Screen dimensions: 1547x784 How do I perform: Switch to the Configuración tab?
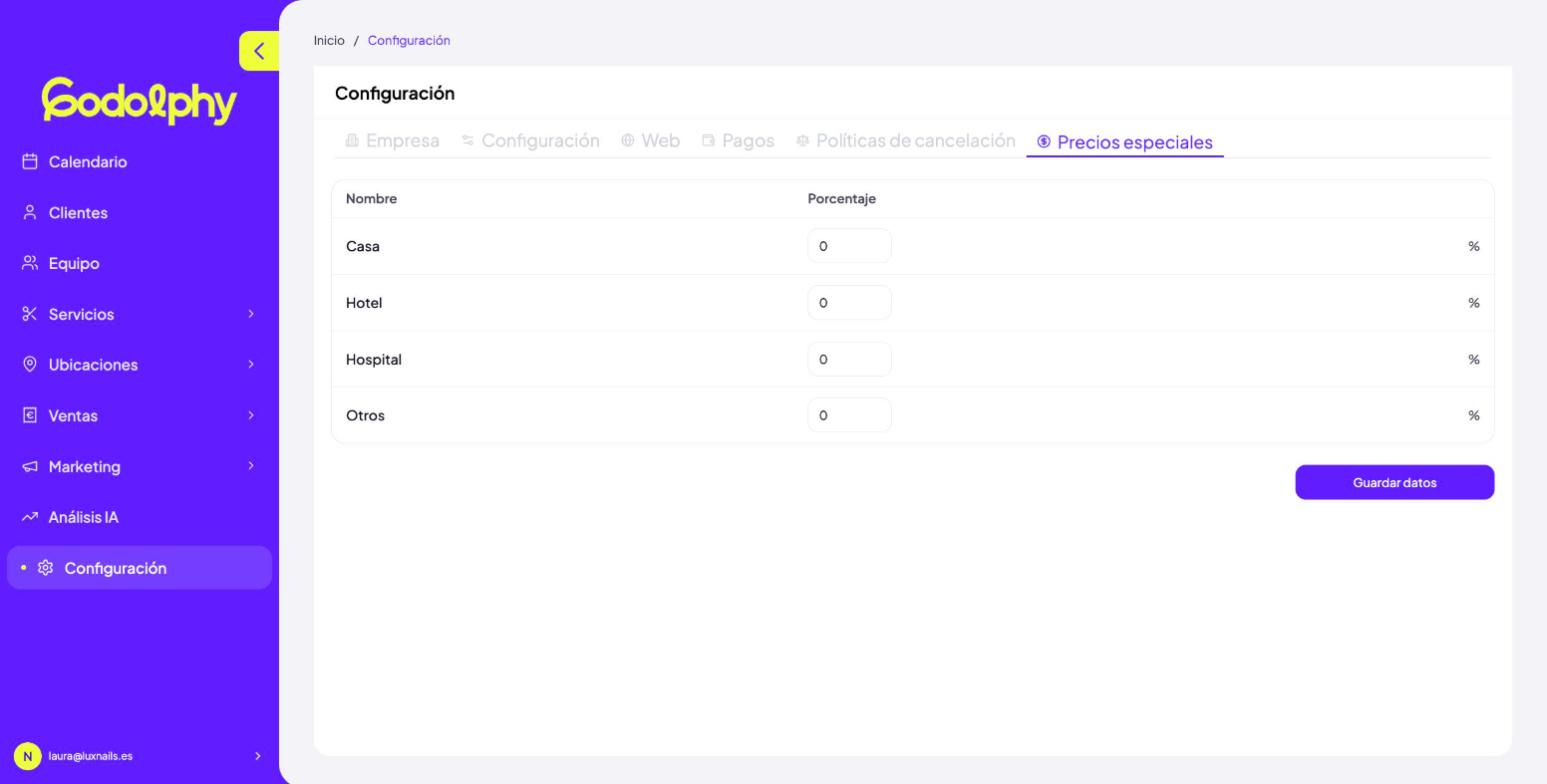pyautogui.click(x=531, y=141)
